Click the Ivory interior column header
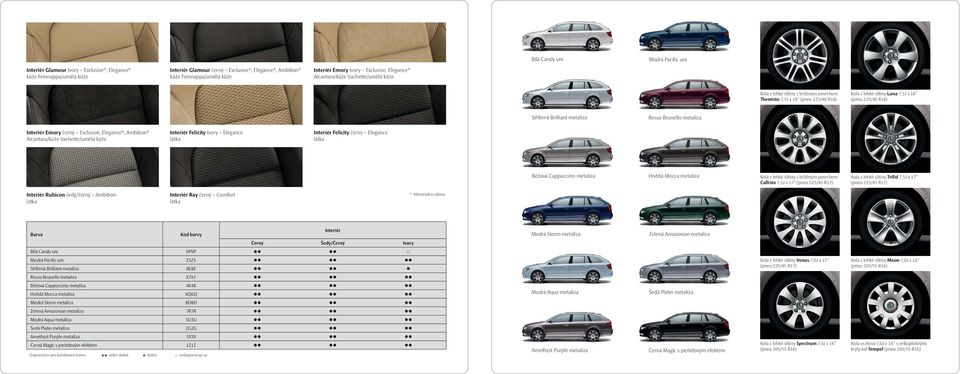This screenshot has height=374, width=960. 408,243
